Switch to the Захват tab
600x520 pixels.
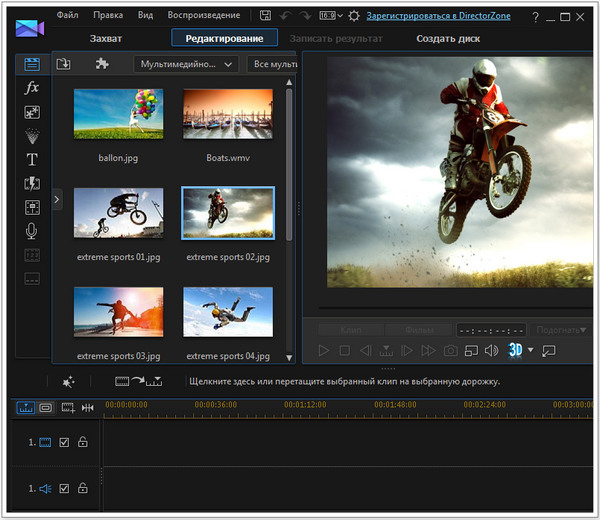[x=107, y=38]
